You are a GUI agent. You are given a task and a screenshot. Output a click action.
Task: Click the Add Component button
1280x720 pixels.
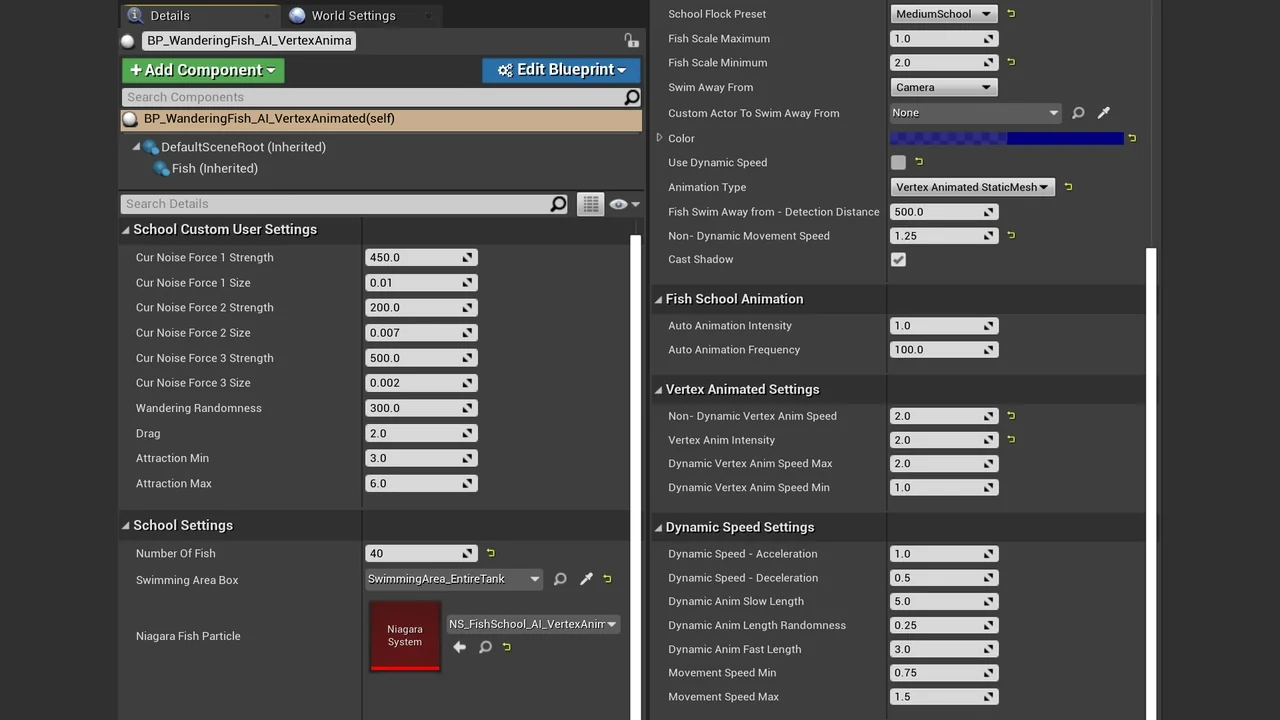click(x=202, y=71)
